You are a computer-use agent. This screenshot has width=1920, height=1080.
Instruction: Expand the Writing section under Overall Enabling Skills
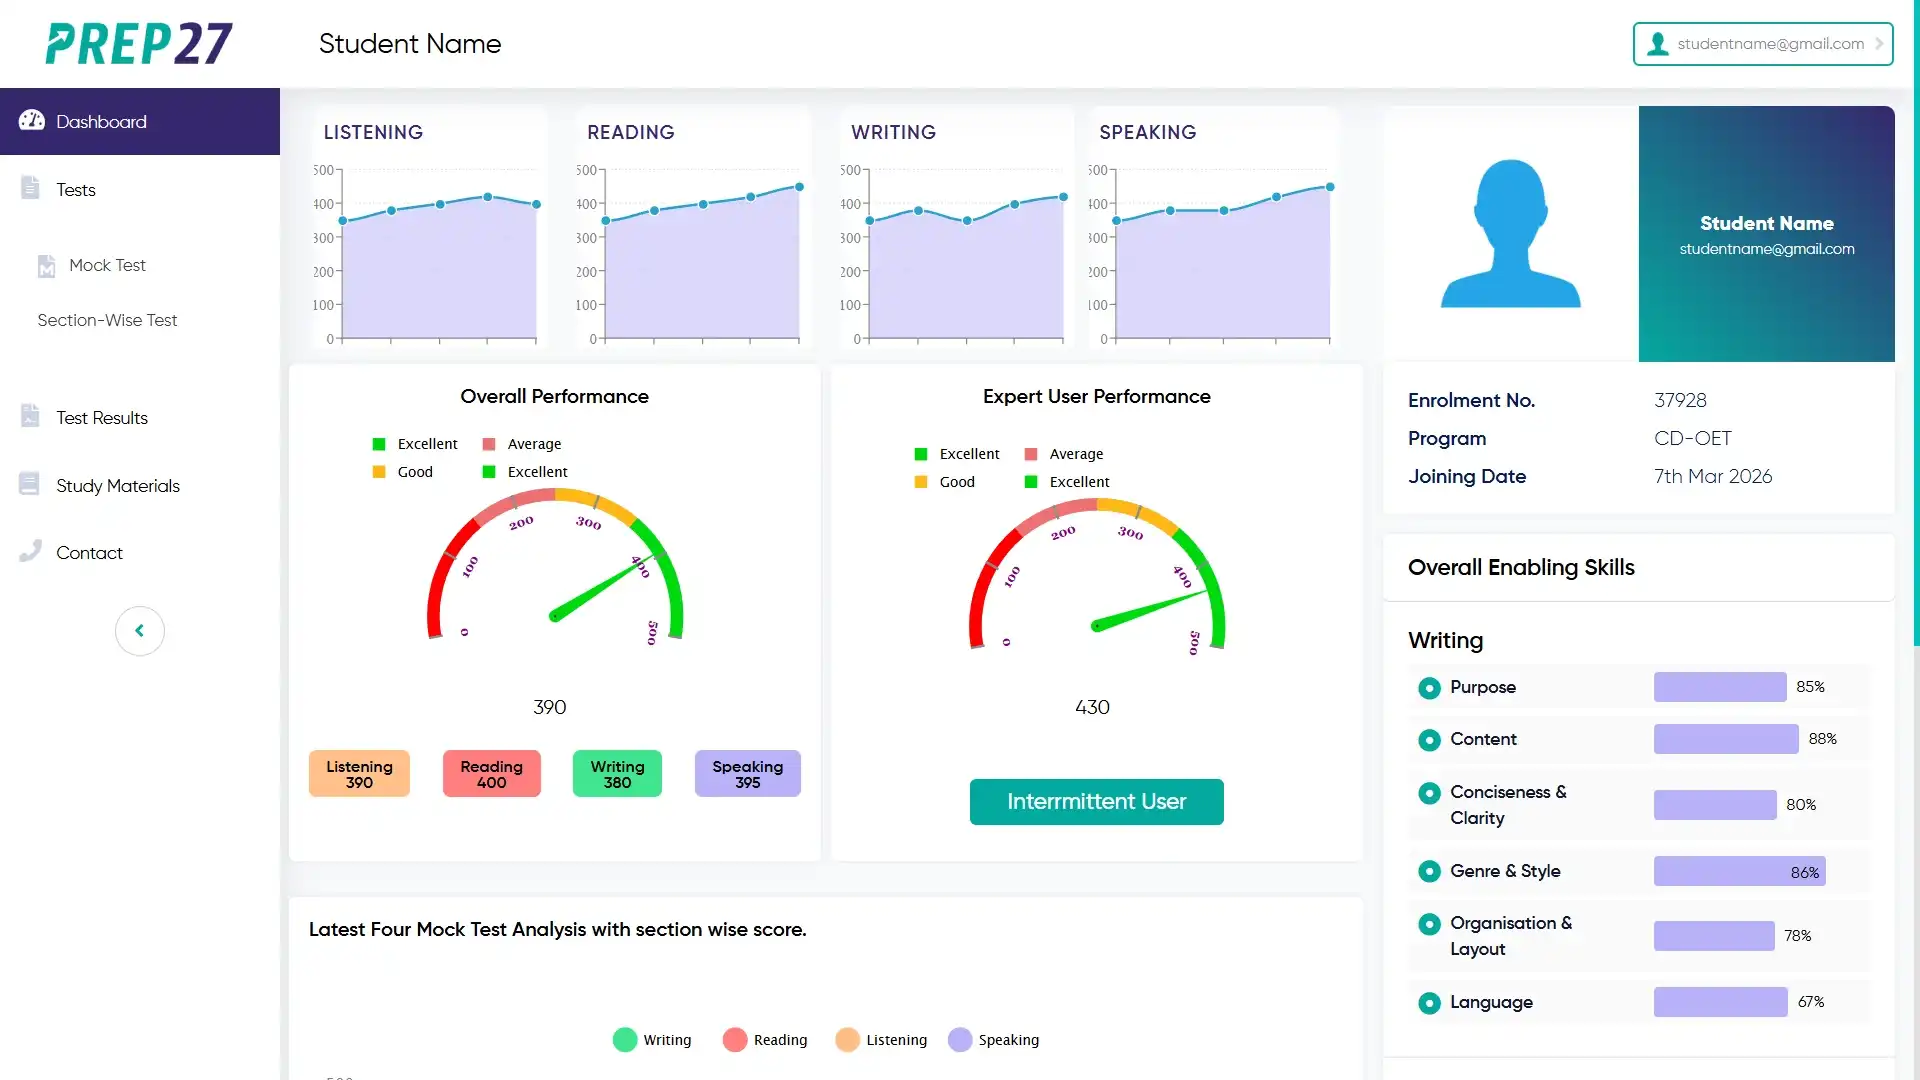coord(1445,640)
